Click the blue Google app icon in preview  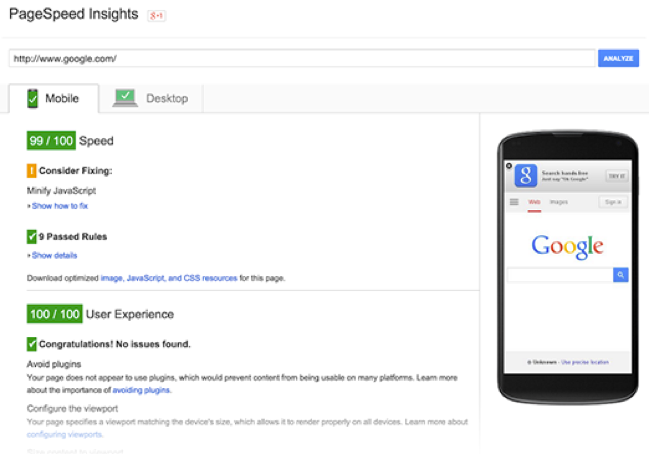[x=526, y=176]
